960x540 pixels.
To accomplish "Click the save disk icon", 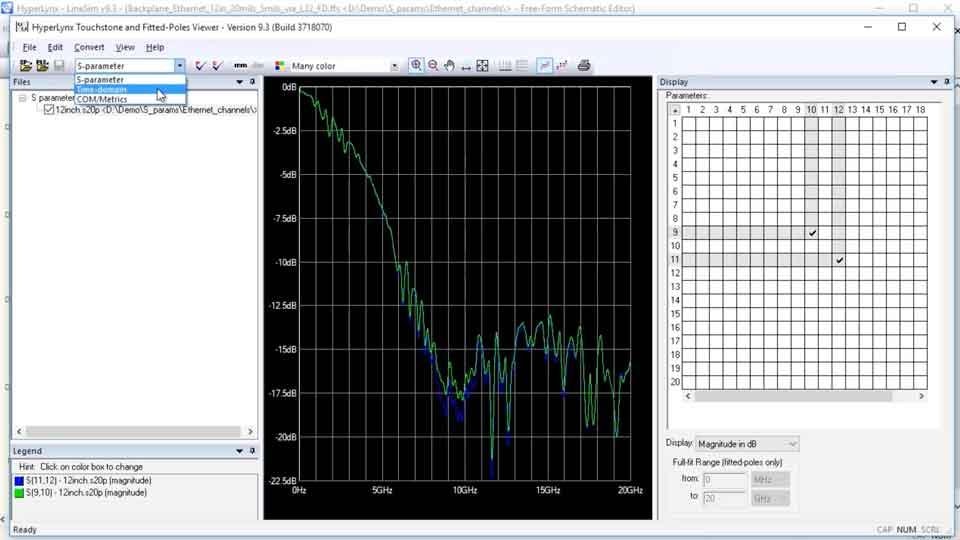I will coord(59,66).
